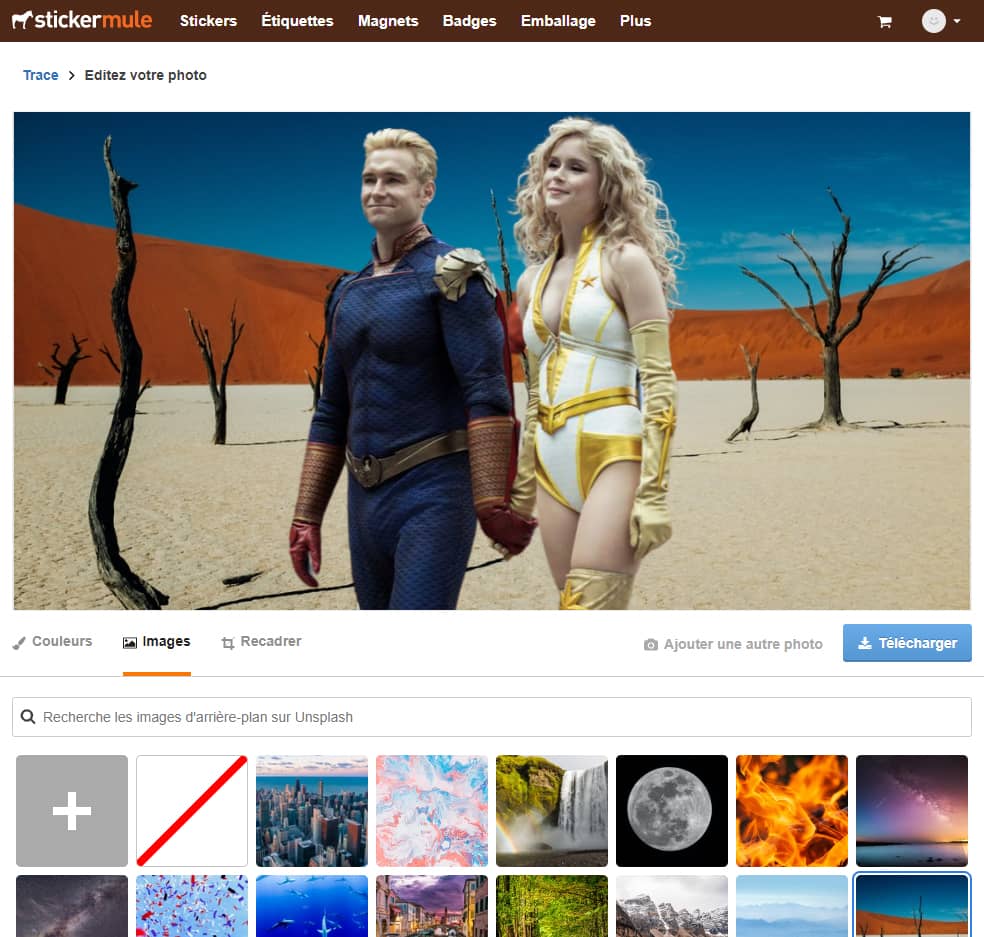Choose the waterfall background
The image size is (984, 937).
click(x=552, y=810)
